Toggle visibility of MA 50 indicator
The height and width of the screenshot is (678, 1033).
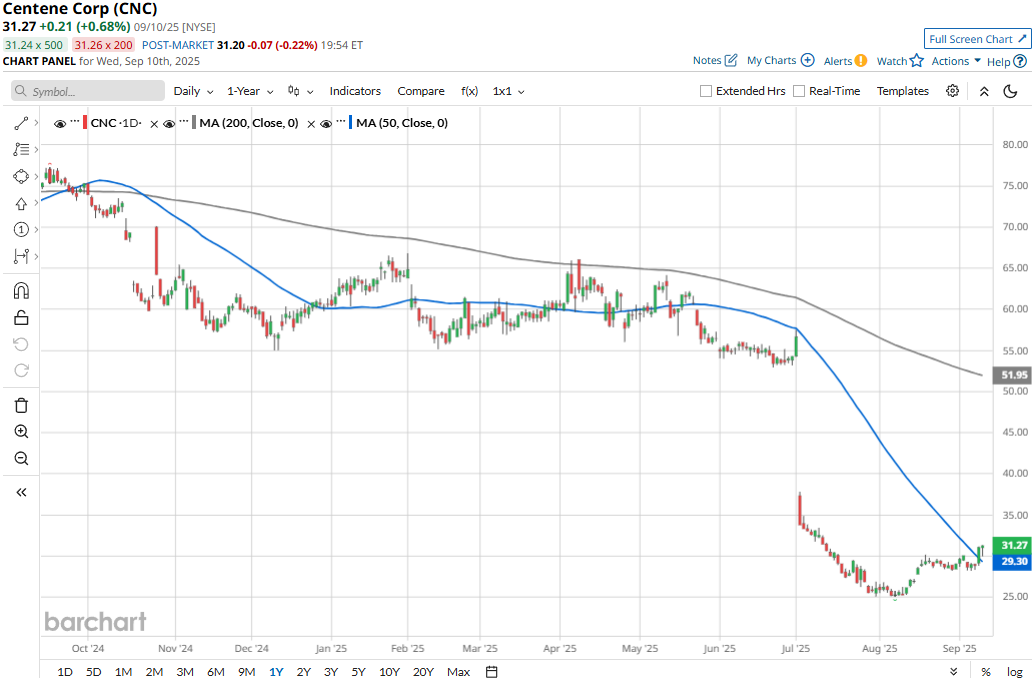[x=326, y=124]
